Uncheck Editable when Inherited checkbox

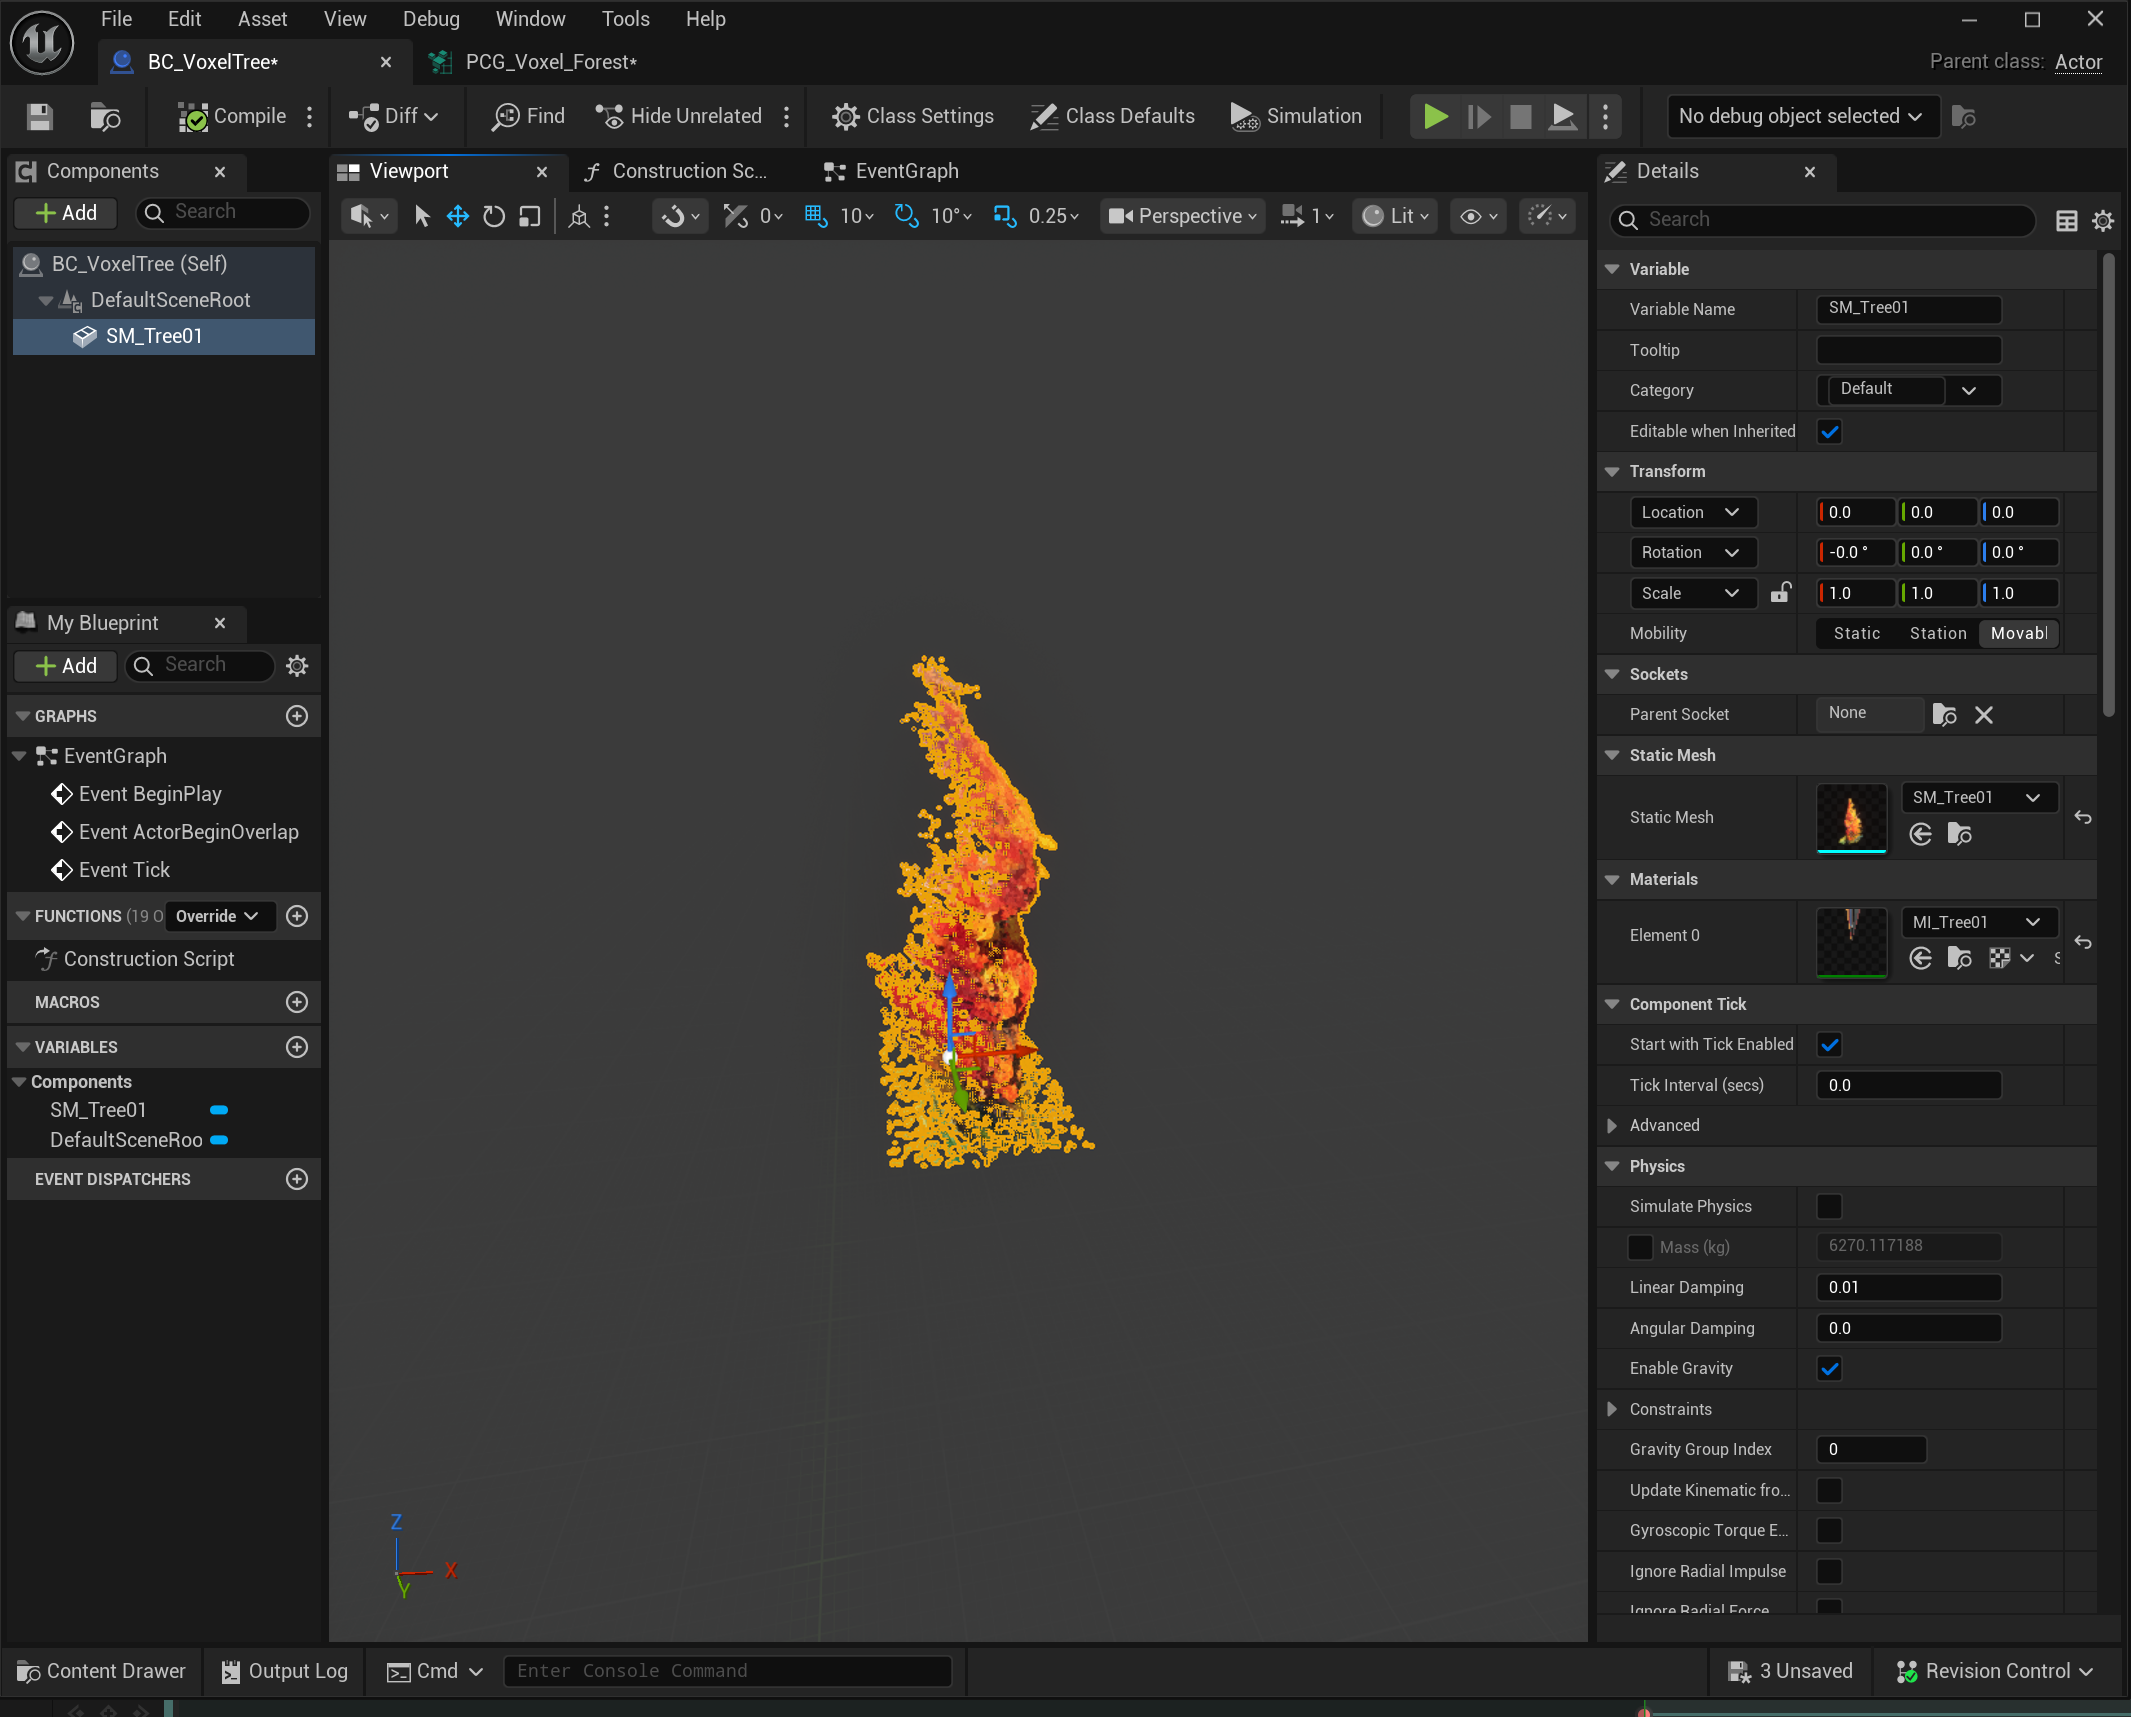1830,432
